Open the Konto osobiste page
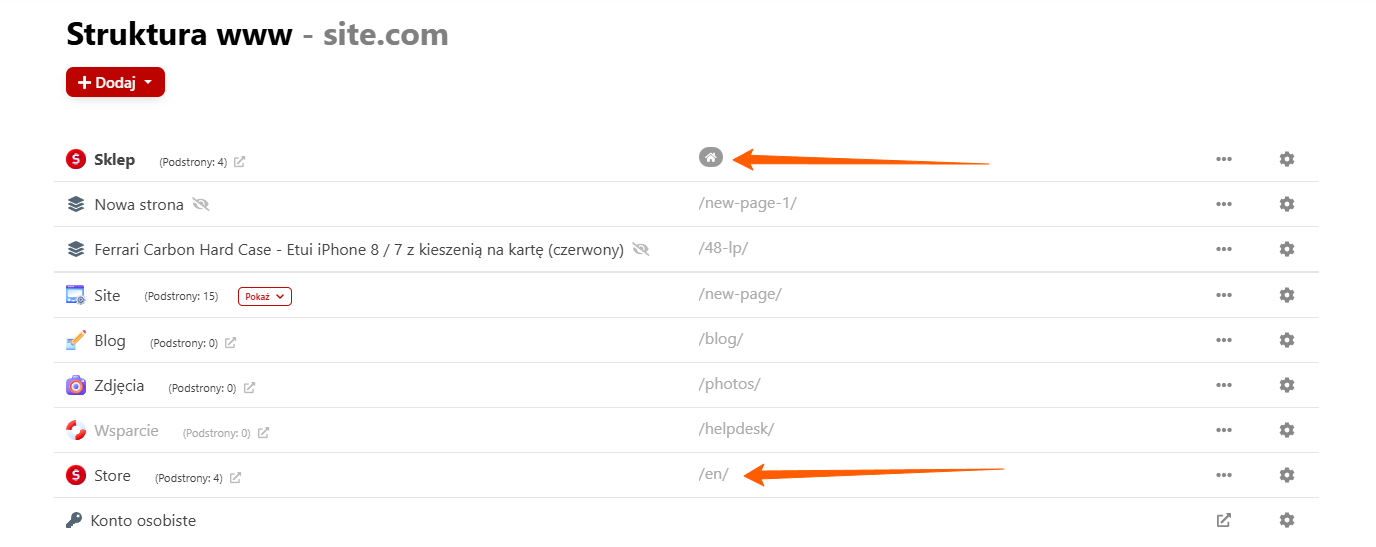Screen dimensions: 1376x547 [143, 521]
